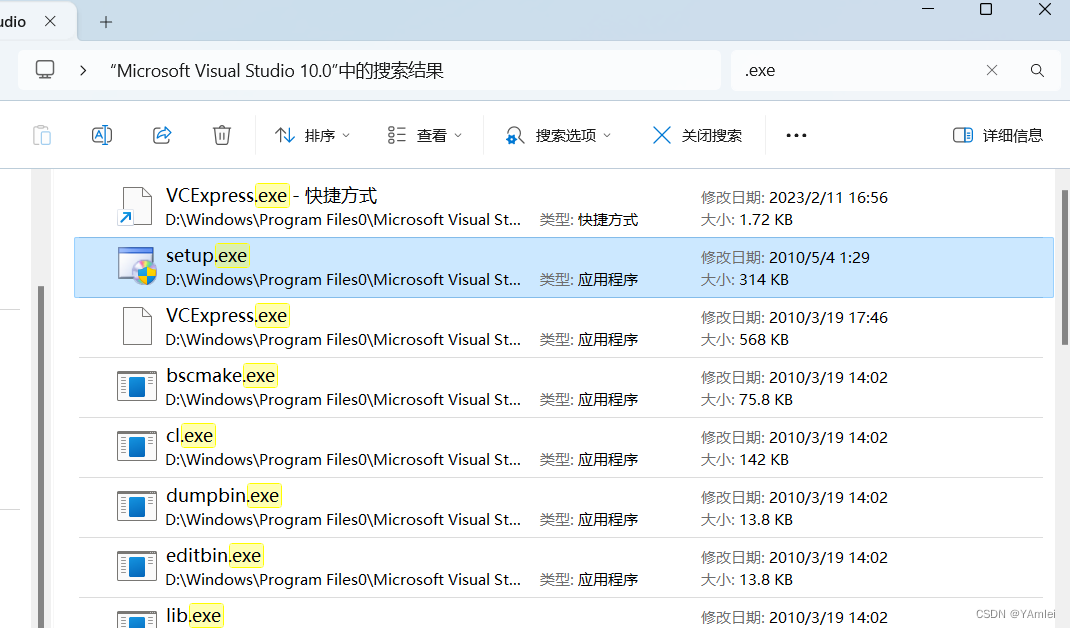Select the dumpbin.exe file icon

pos(136,506)
